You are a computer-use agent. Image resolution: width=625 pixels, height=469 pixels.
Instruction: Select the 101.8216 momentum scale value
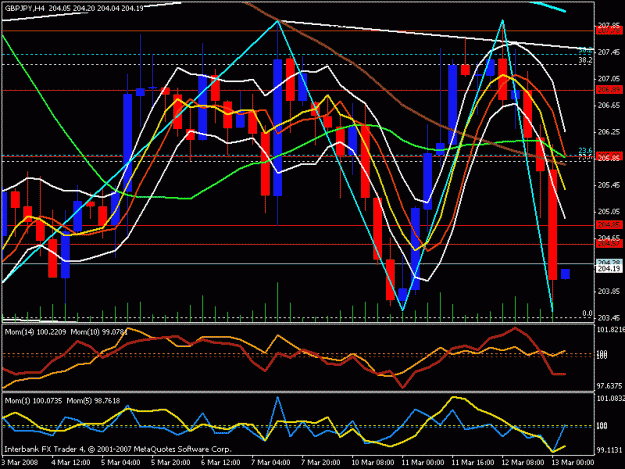click(x=609, y=330)
